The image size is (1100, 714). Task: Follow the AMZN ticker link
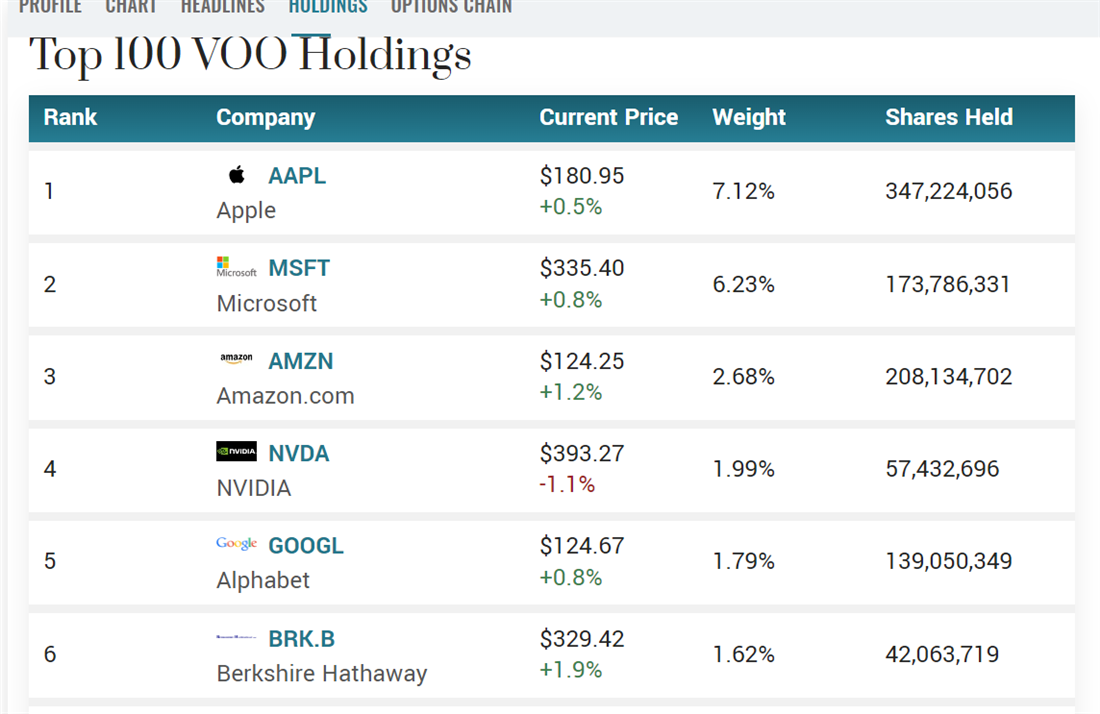point(301,361)
